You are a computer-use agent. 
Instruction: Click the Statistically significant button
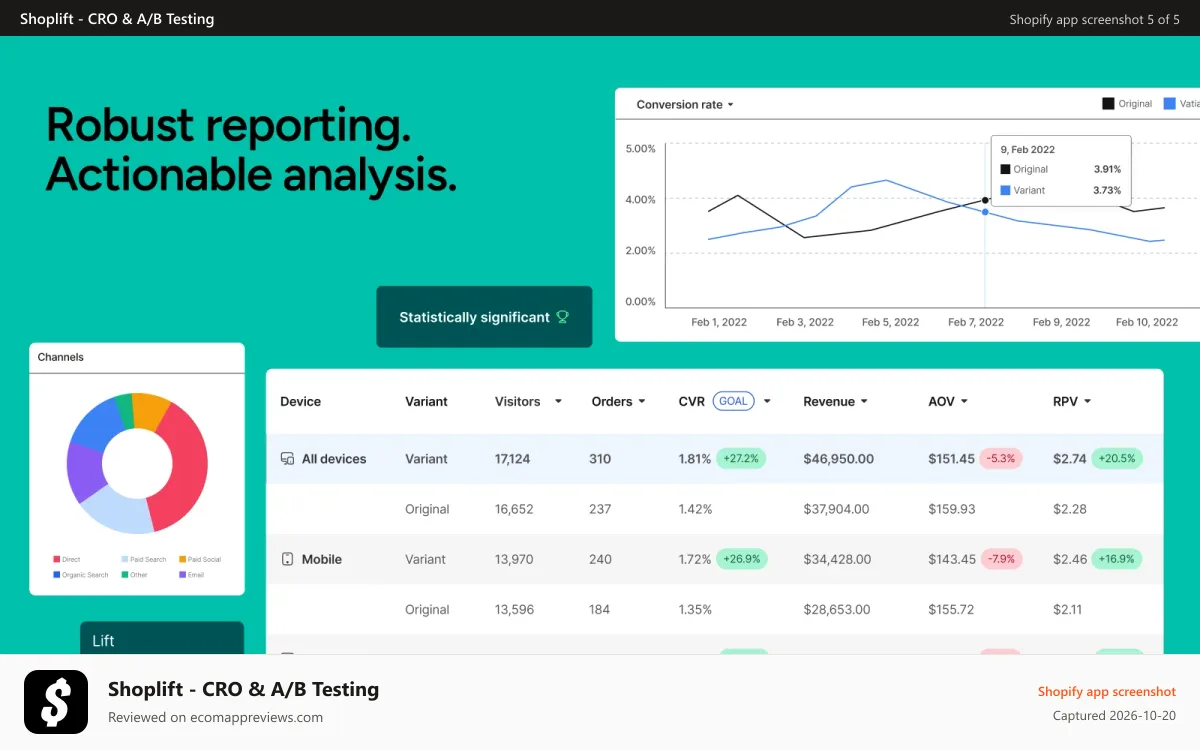[484, 317]
